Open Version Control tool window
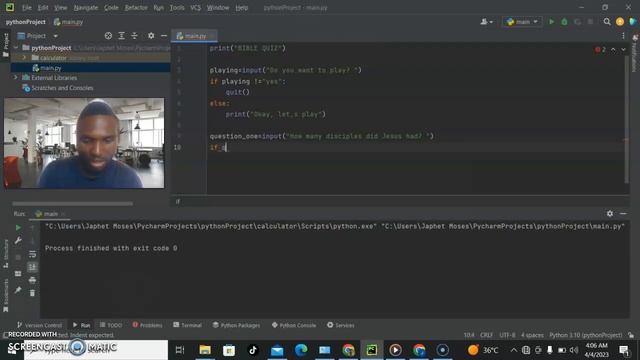640x360 pixels. click(x=39, y=325)
